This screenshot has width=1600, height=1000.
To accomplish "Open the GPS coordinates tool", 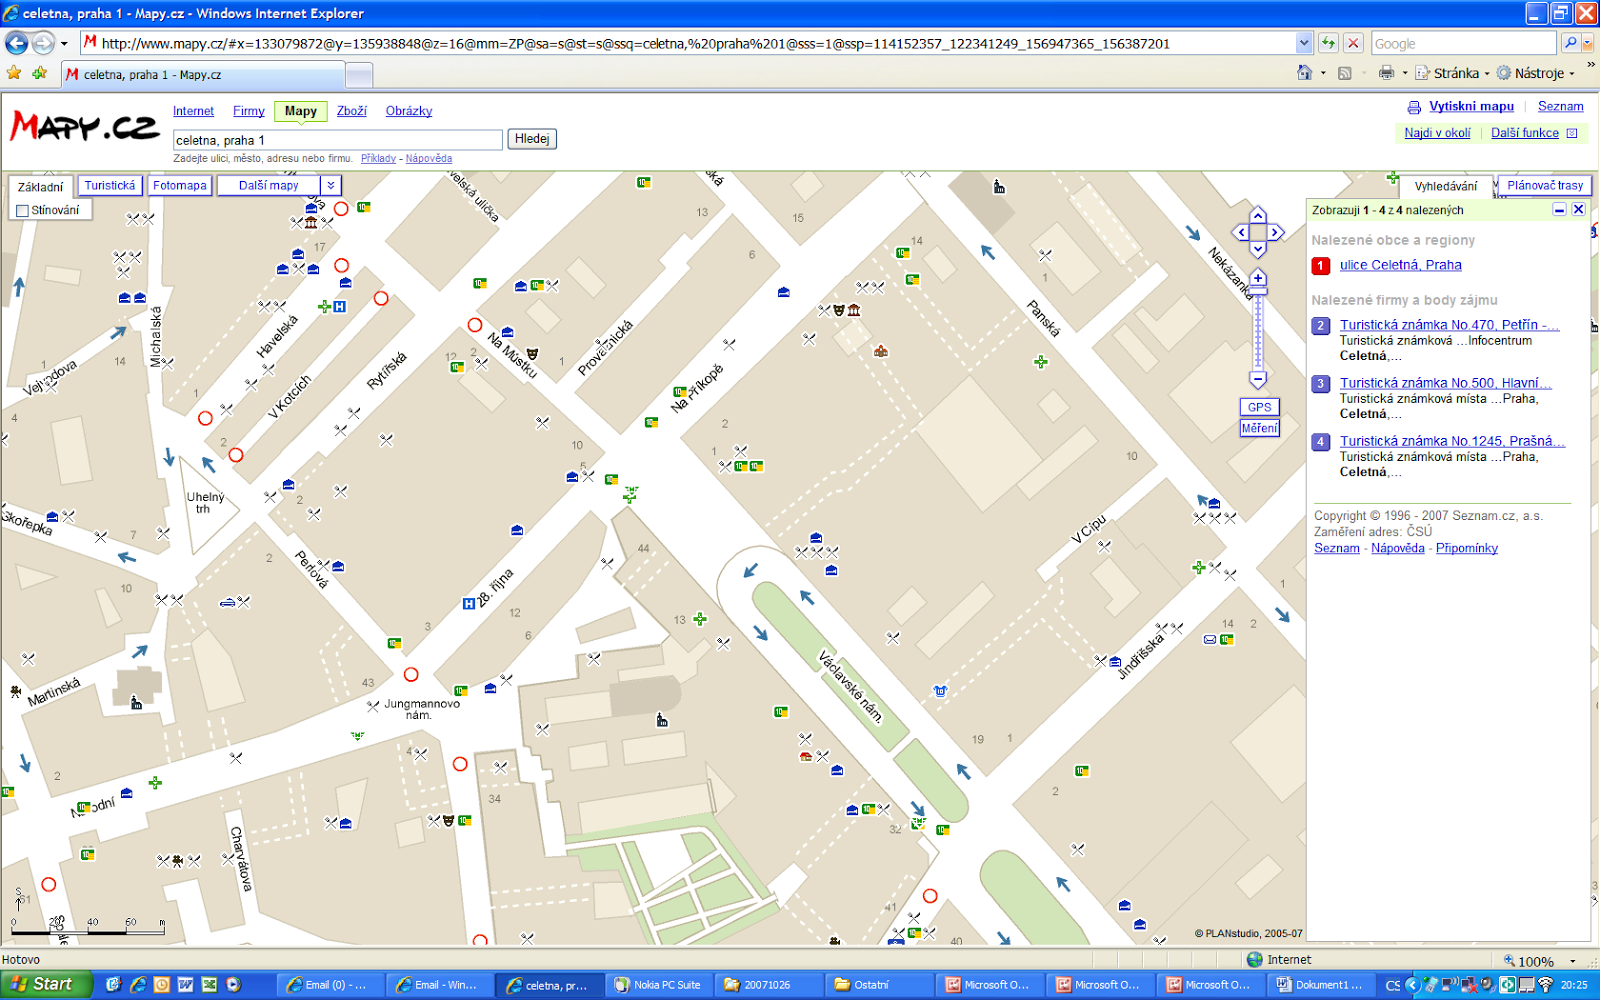I will pyautogui.click(x=1259, y=407).
